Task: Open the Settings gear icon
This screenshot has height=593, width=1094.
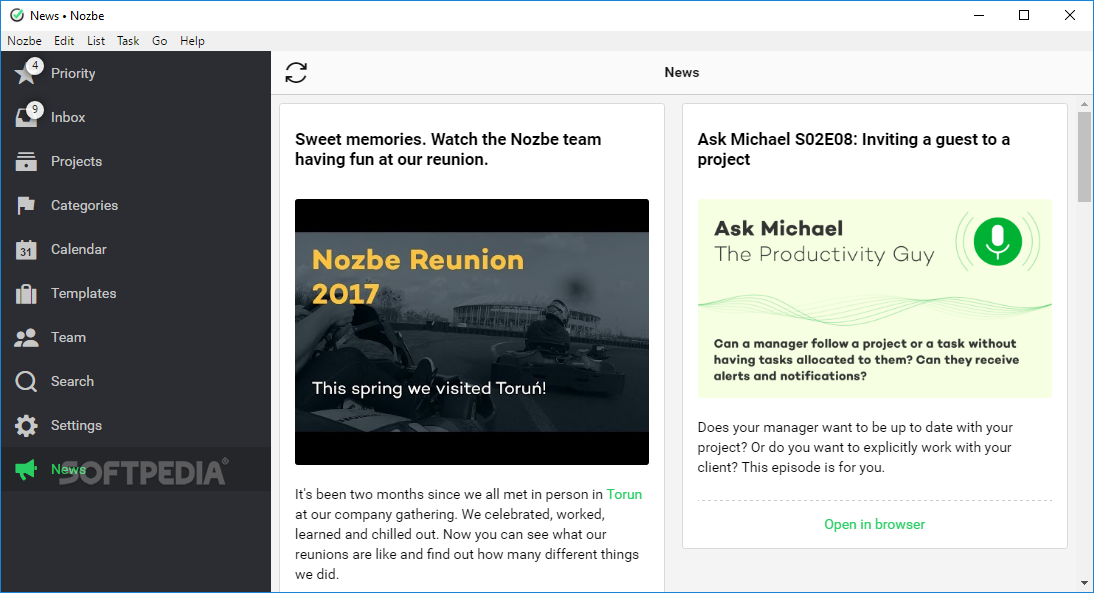Action: click(26, 426)
